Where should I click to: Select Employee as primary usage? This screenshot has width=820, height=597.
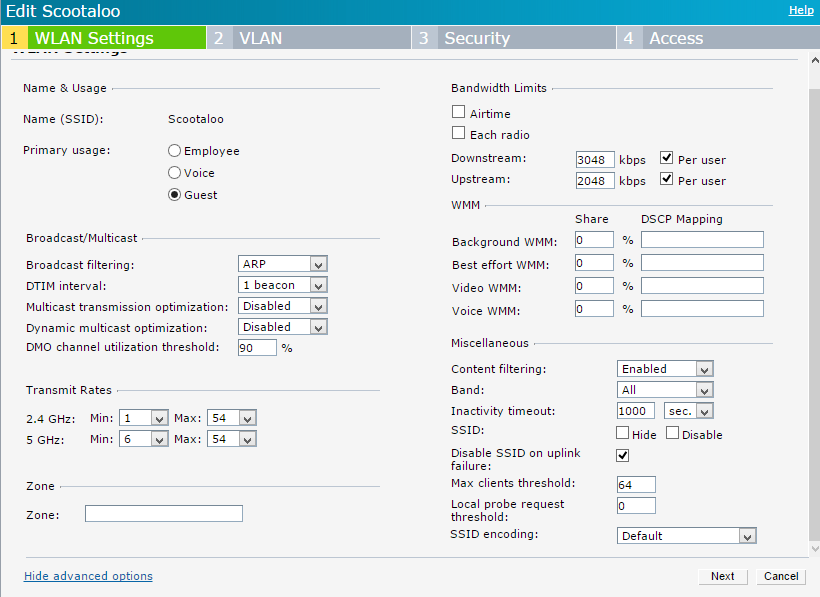[174, 151]
